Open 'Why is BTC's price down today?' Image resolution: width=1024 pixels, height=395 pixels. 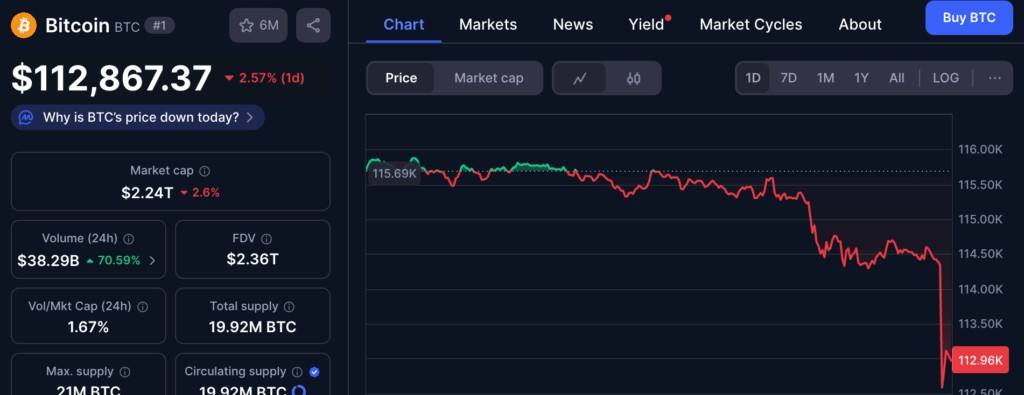[x=138, y=118]
